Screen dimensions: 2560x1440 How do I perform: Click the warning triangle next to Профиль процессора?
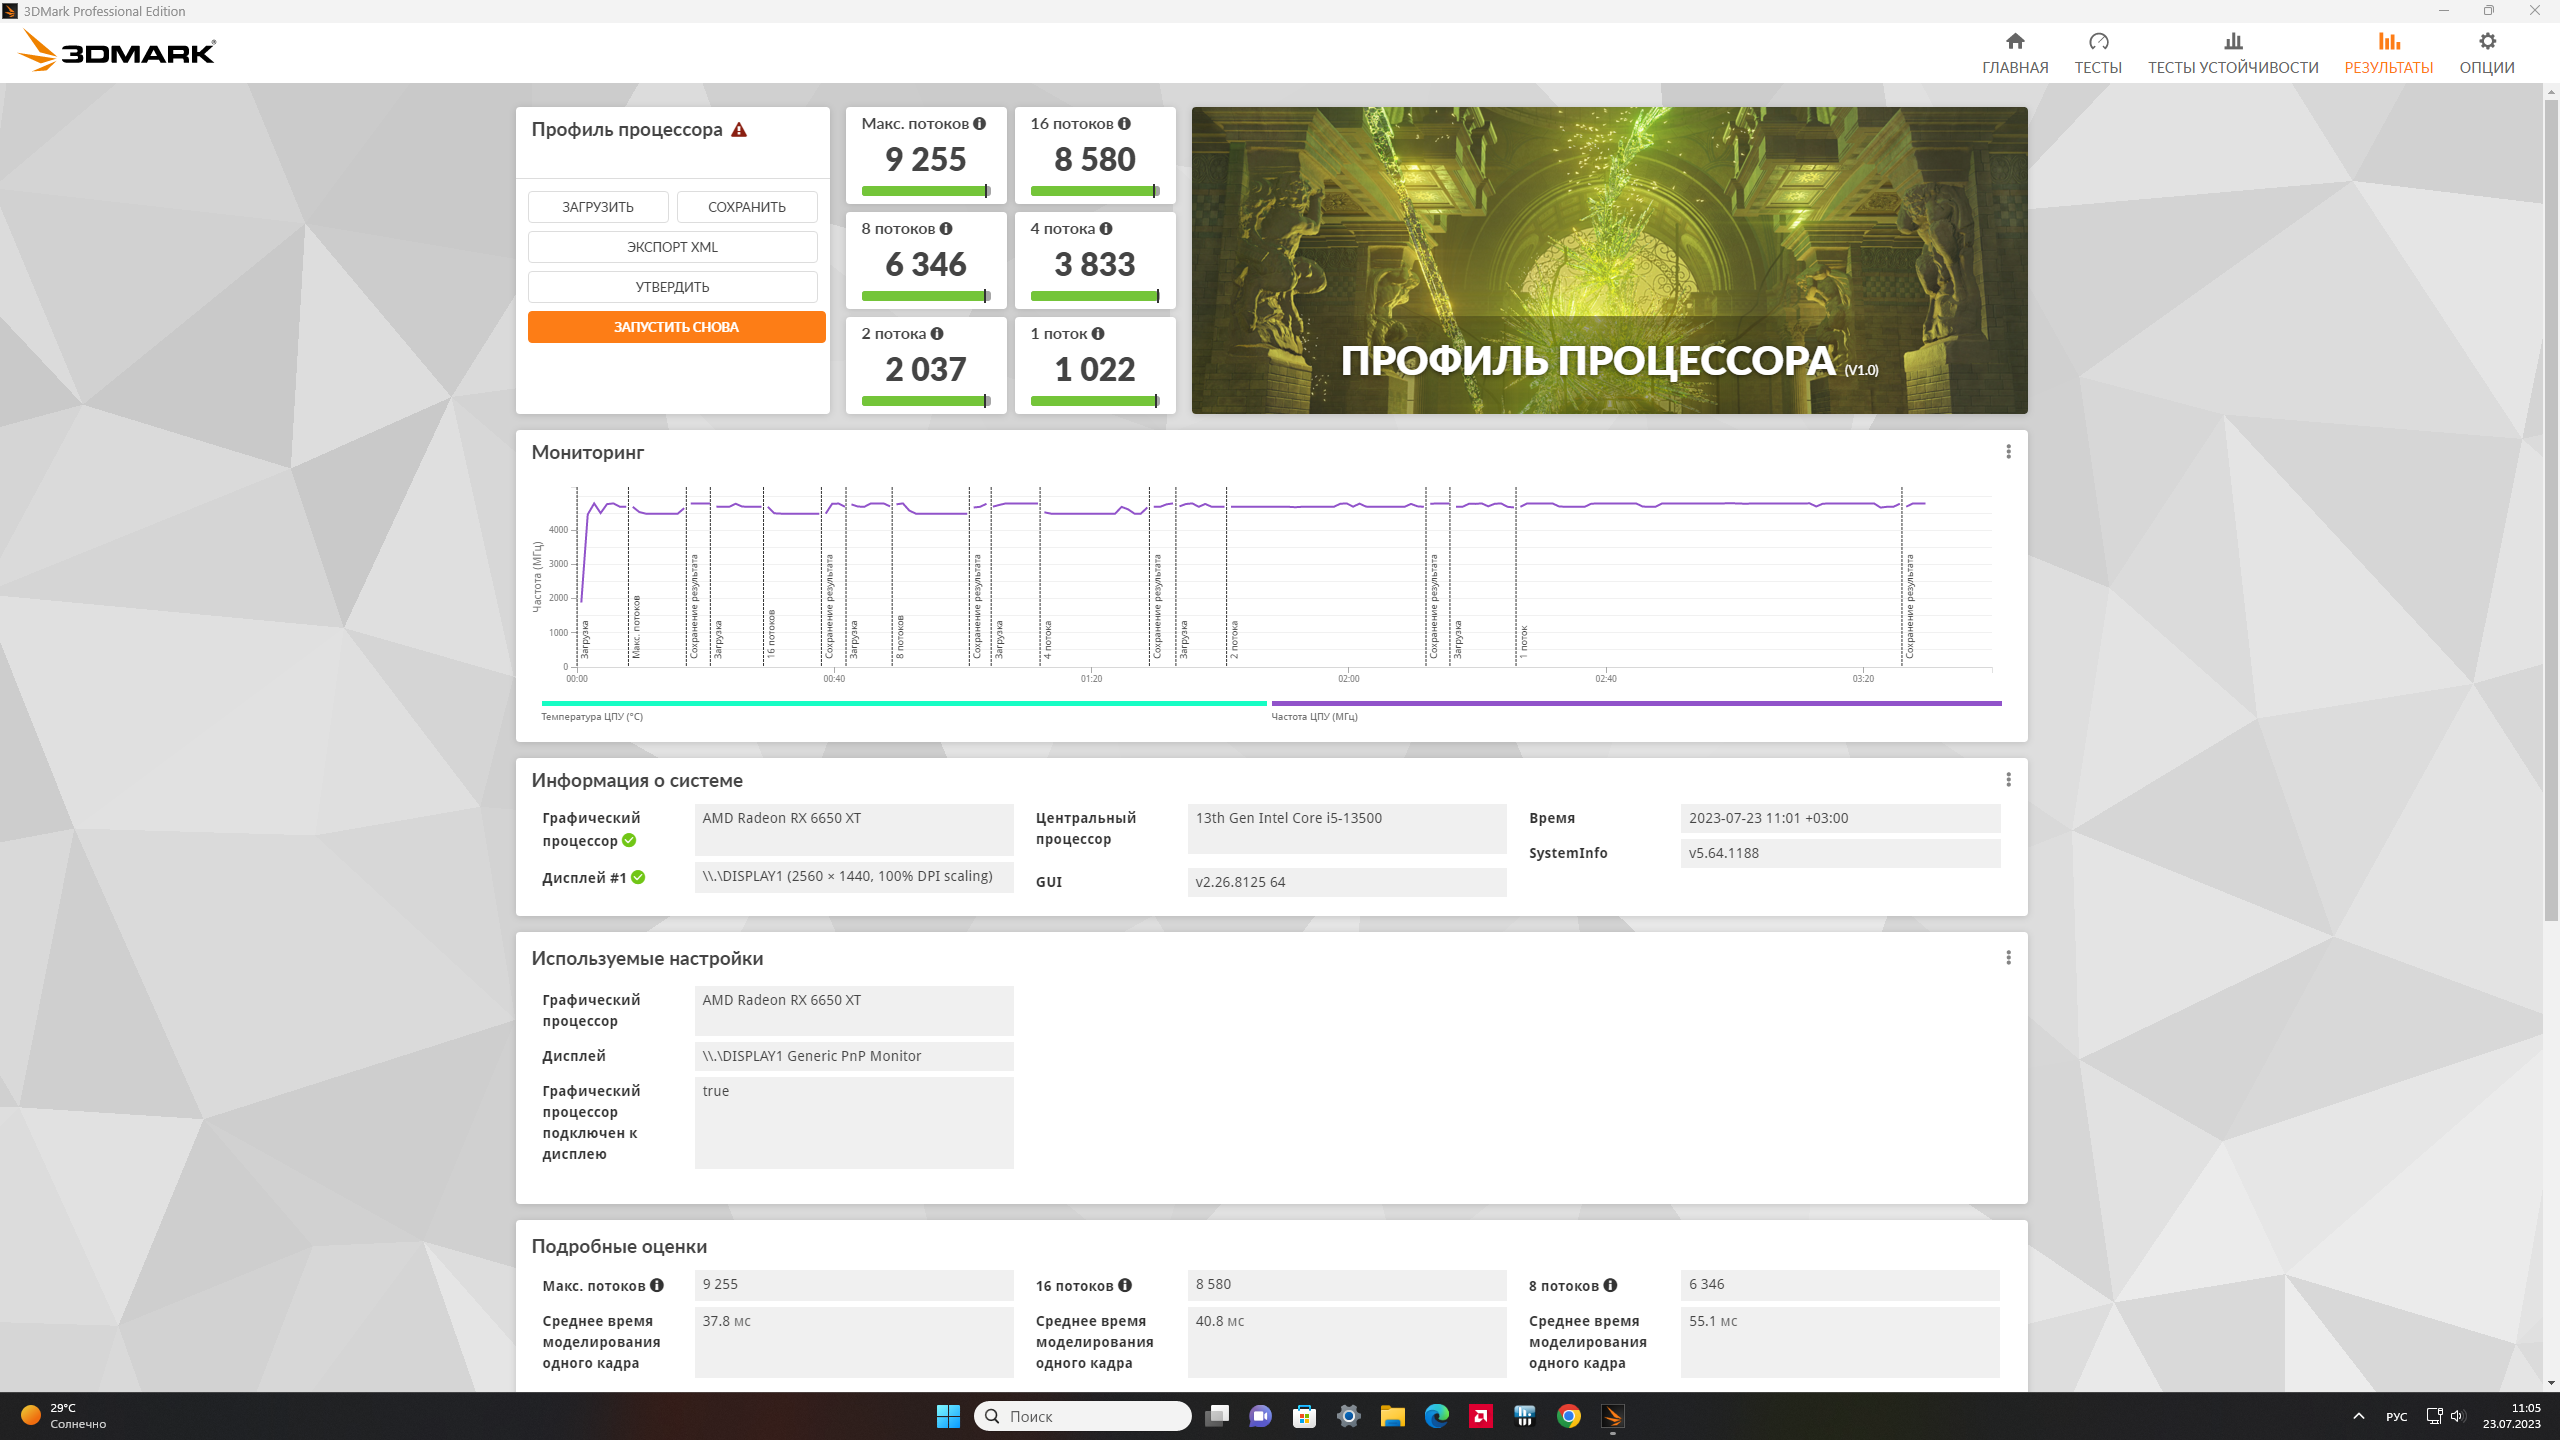click(739, 130)
